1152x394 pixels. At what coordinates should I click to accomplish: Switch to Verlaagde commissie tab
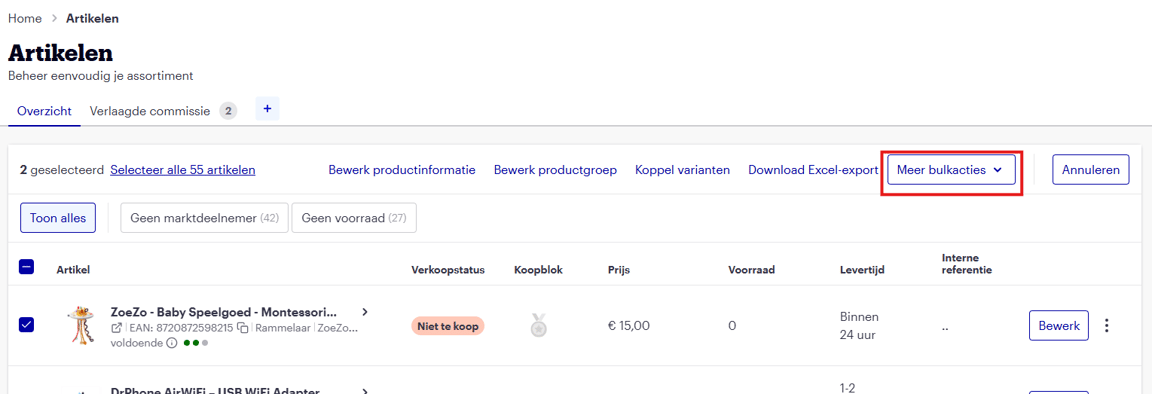151,112
